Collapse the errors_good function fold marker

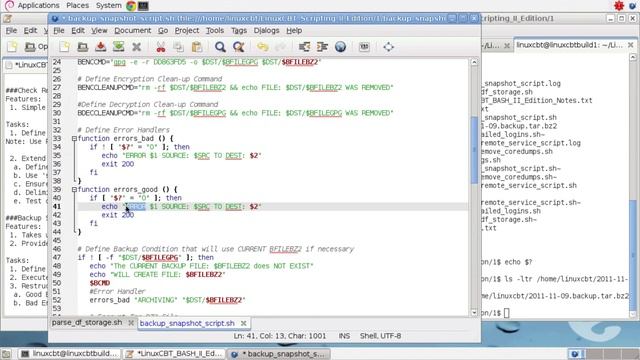(74, 190)
